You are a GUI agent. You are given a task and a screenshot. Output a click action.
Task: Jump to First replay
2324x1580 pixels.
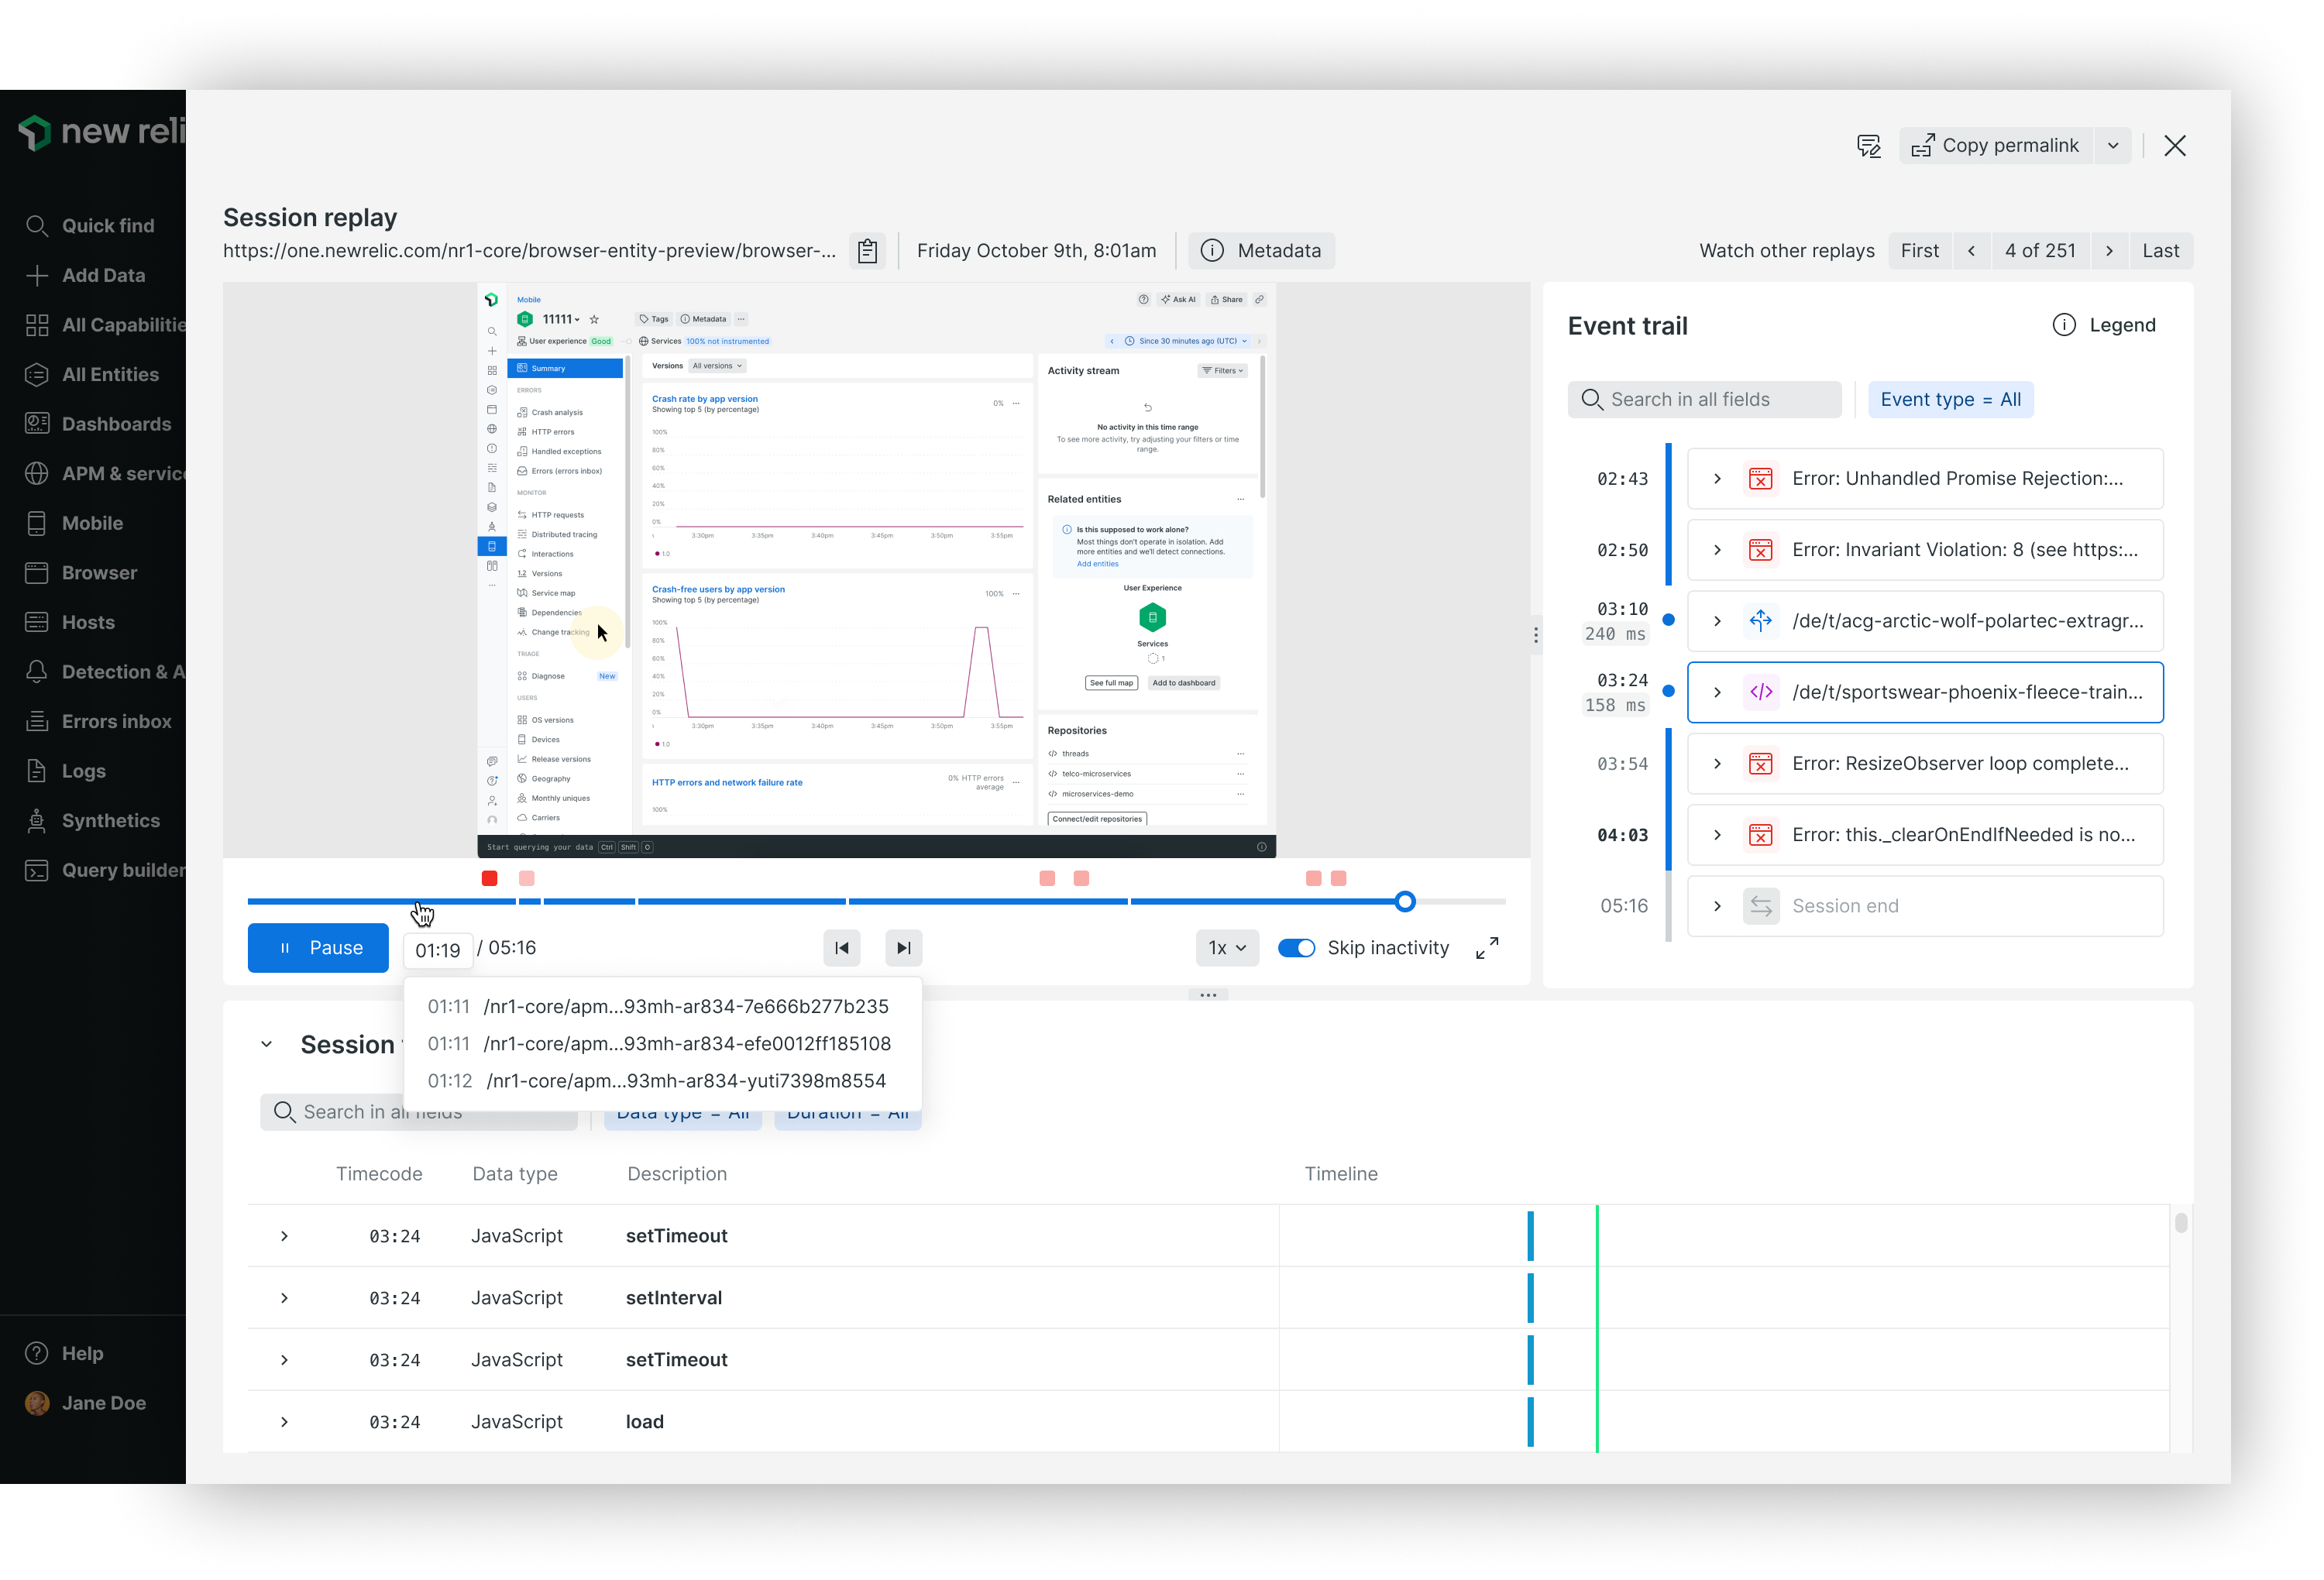(1919, 251)
